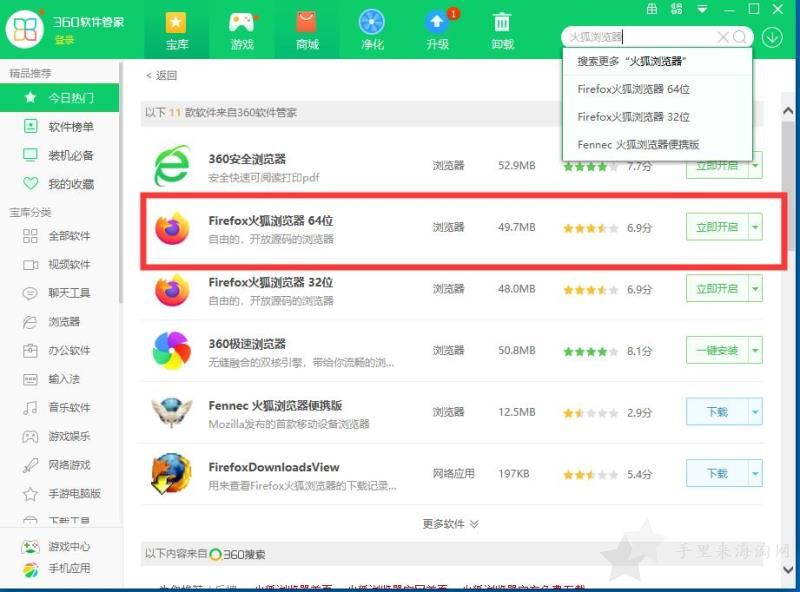800x592 pixels.
Task: Open the 净化 tab
Action: point(372,31)
